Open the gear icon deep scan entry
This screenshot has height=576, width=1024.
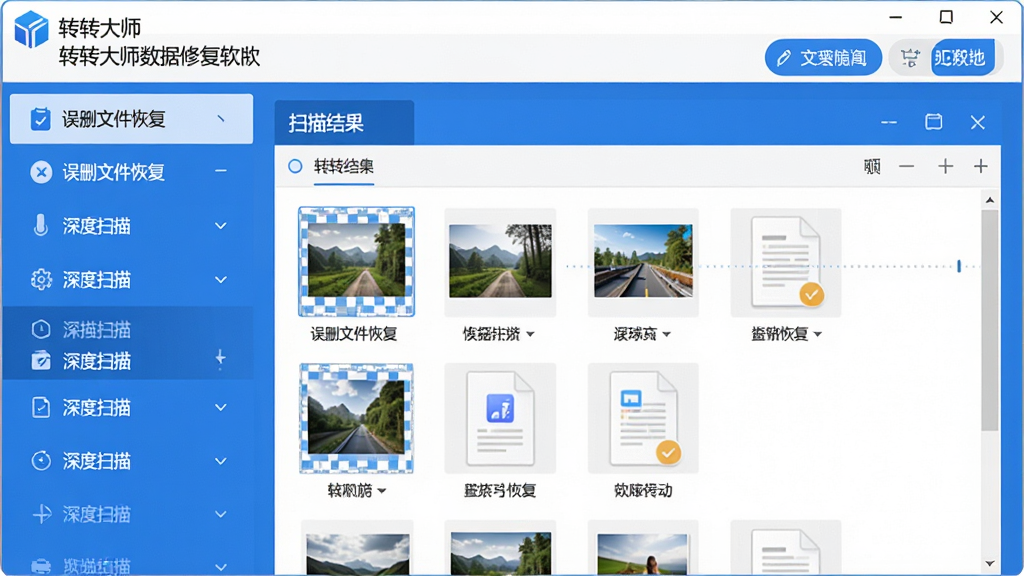(41, 280)
